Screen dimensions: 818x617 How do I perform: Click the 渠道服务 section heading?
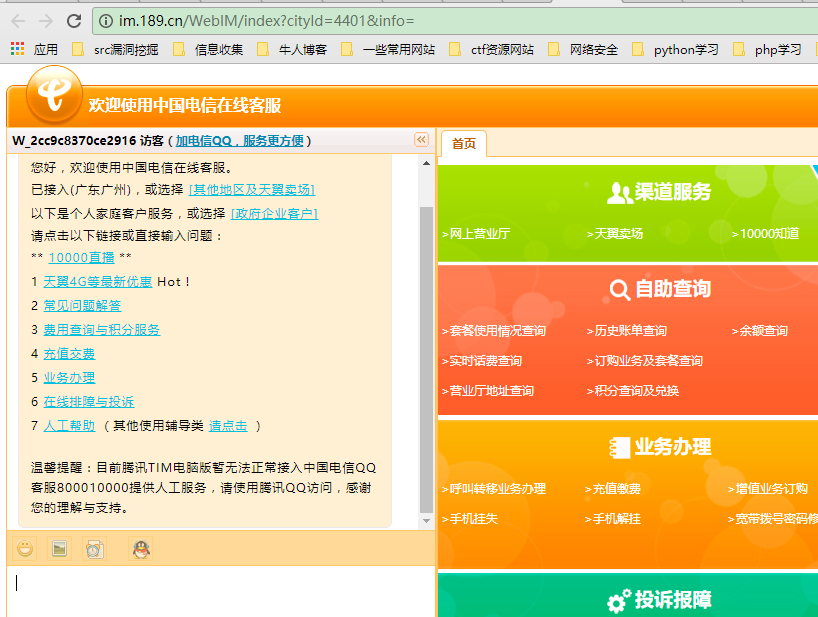pos(659,192)
